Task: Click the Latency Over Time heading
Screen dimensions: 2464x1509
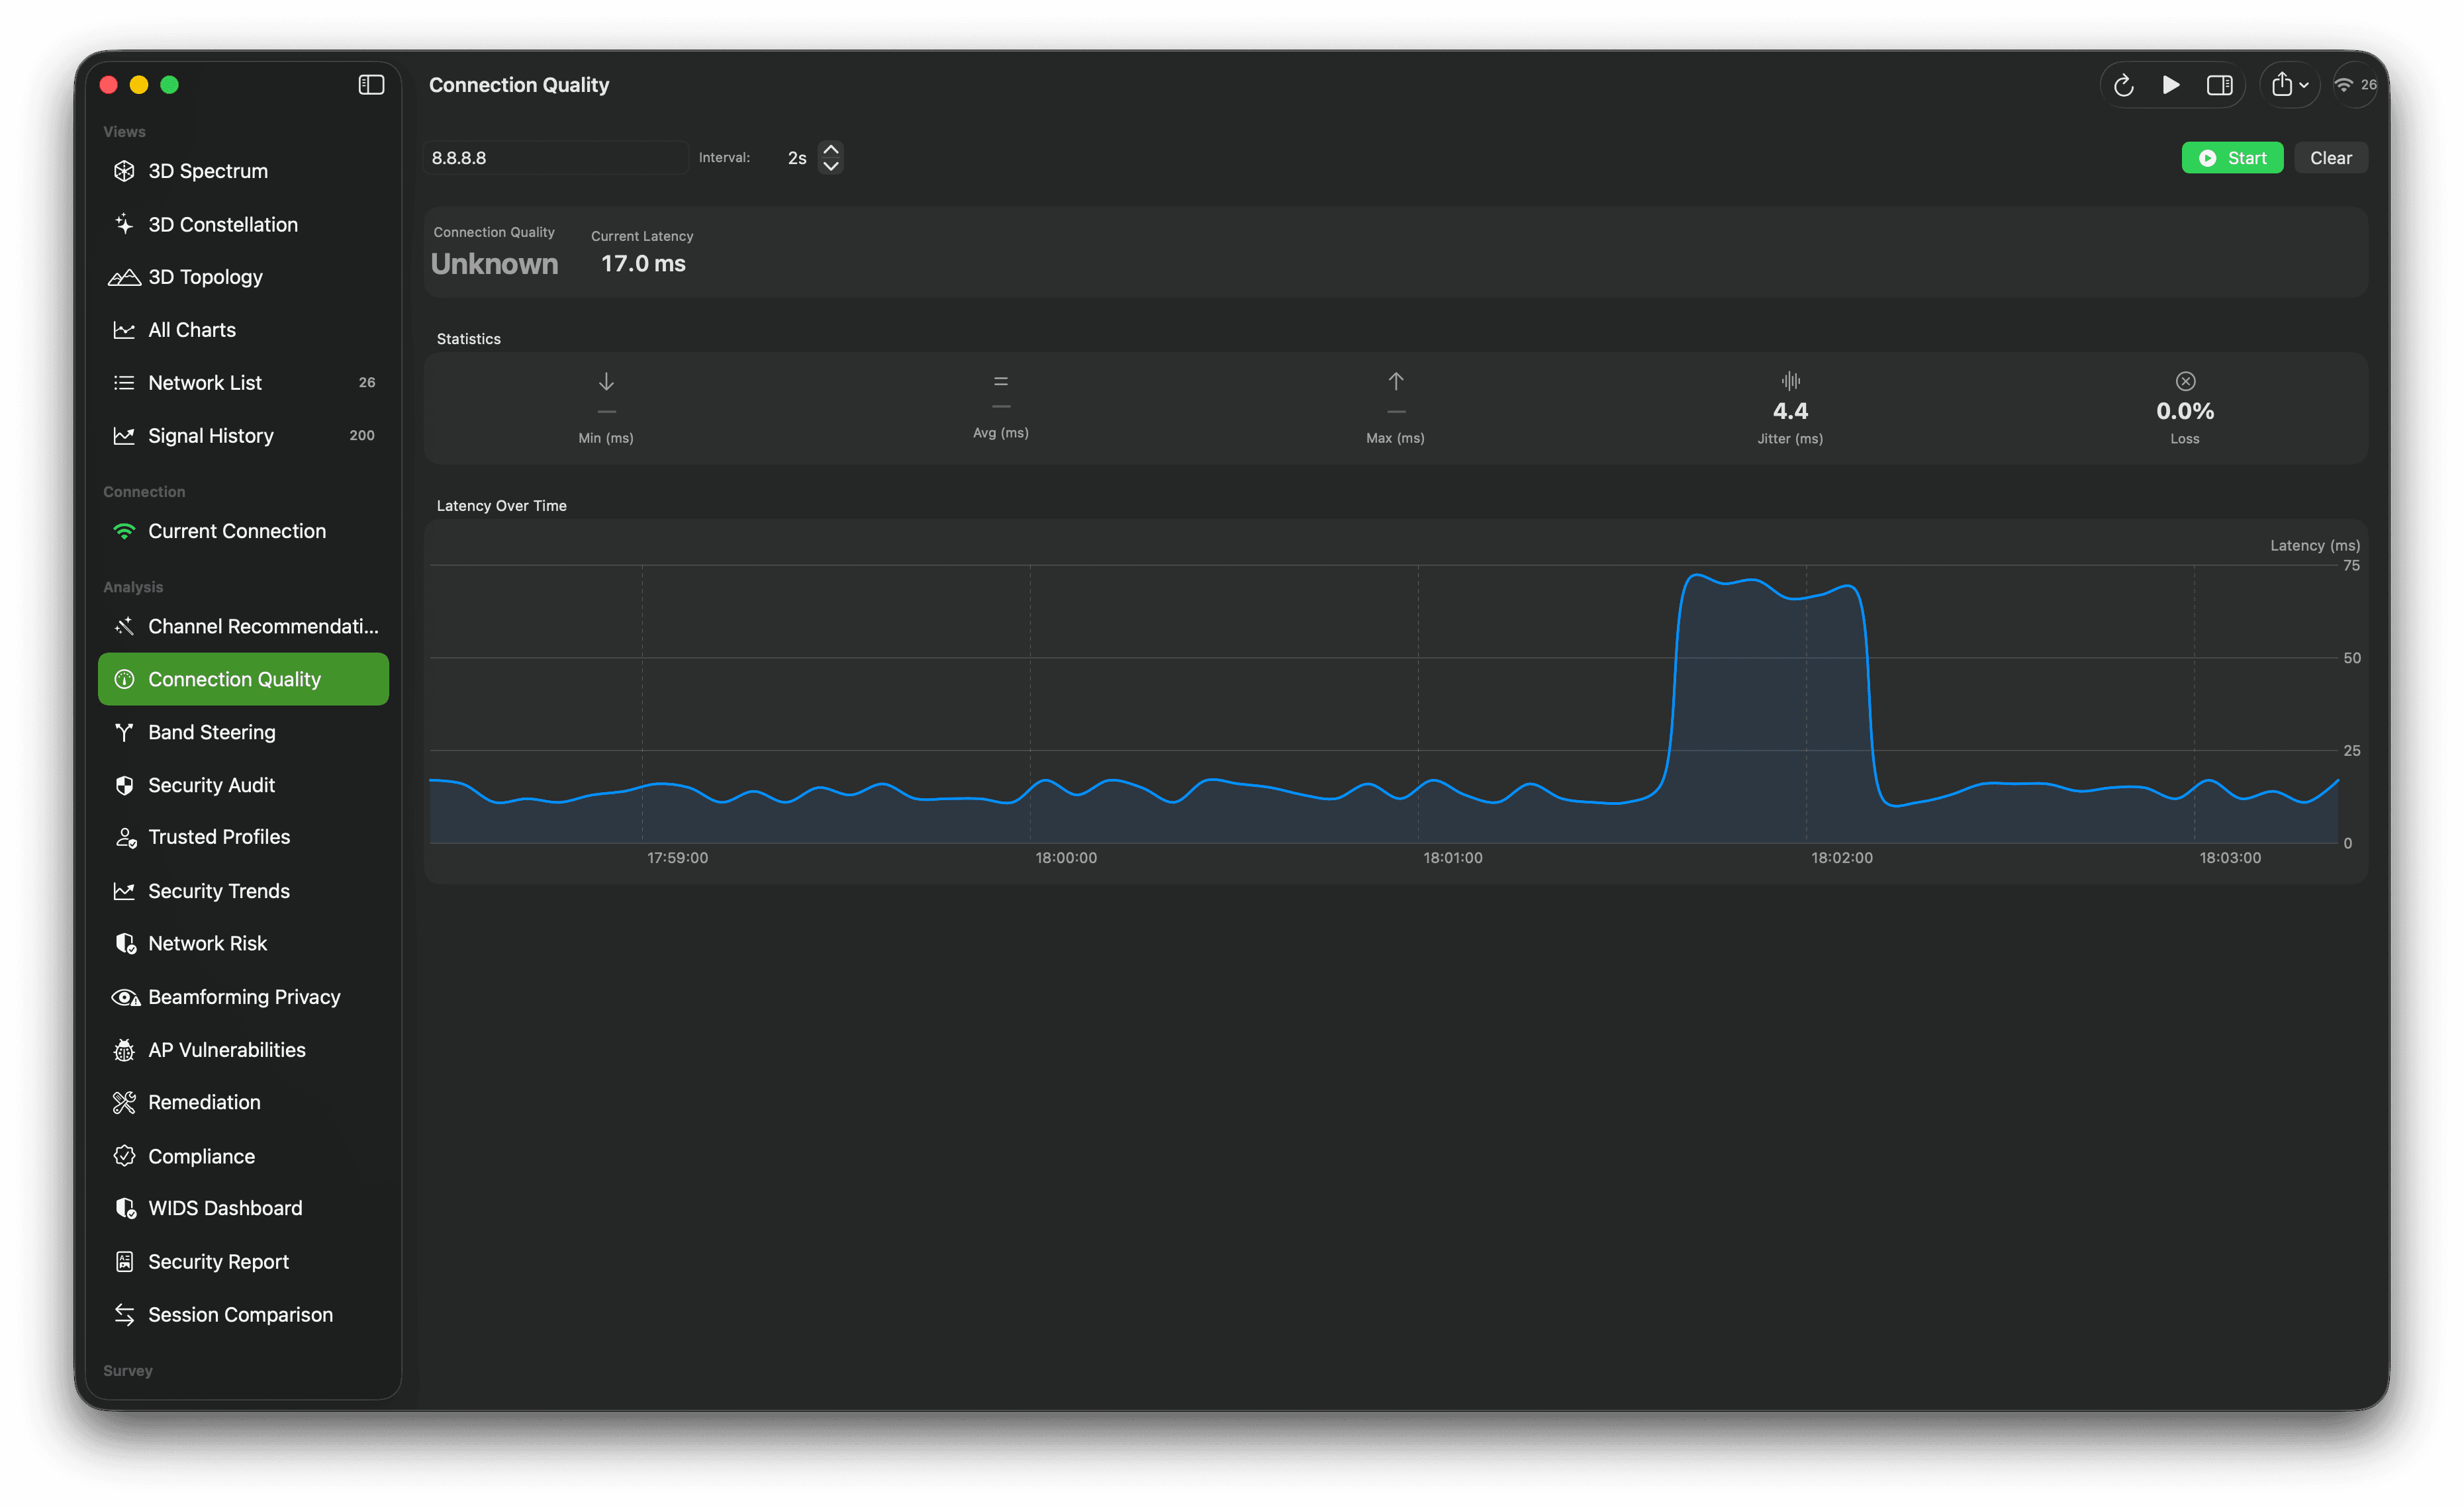Action: click(x=501, y=506)
